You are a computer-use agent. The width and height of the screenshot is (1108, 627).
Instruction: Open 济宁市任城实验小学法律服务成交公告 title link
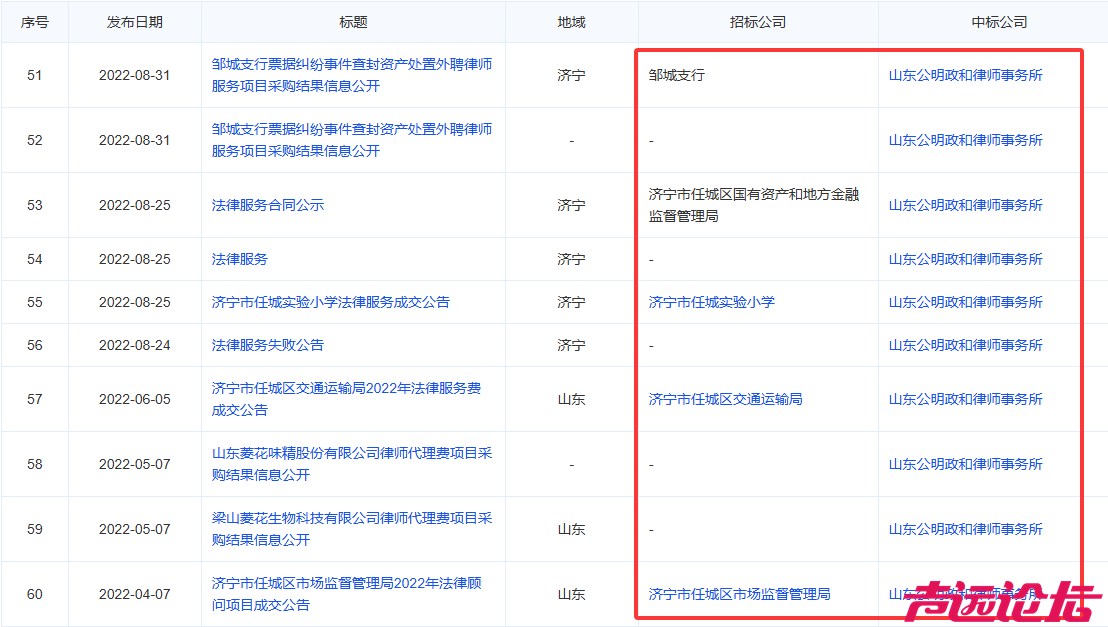(331, 302)
